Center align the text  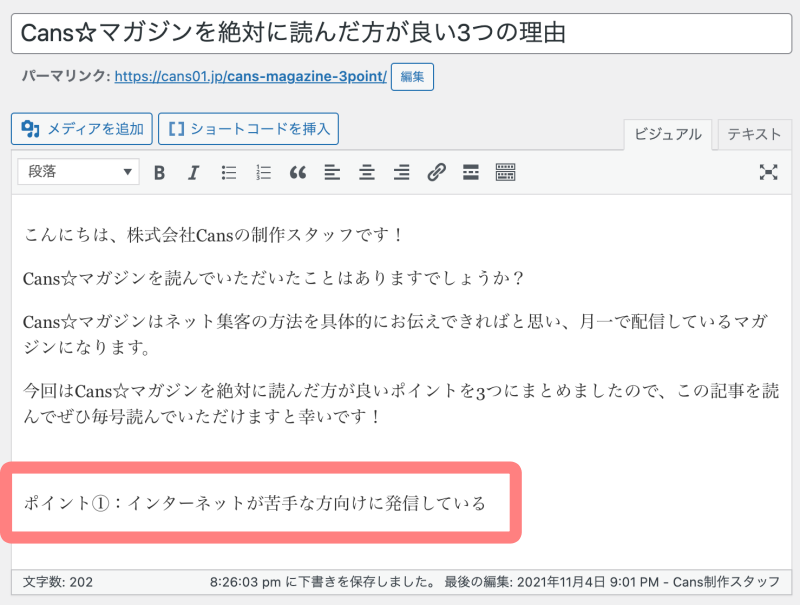click(367, 172)
